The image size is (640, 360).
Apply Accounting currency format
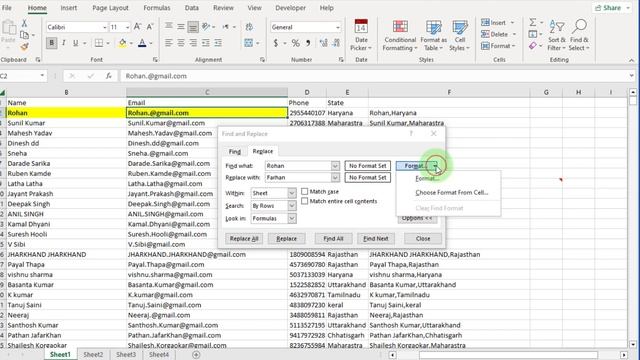tap(276, 43)
